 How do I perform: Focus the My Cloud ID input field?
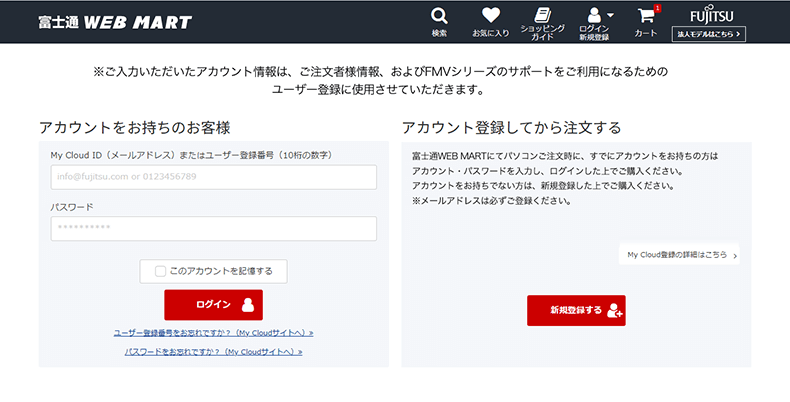213,177
